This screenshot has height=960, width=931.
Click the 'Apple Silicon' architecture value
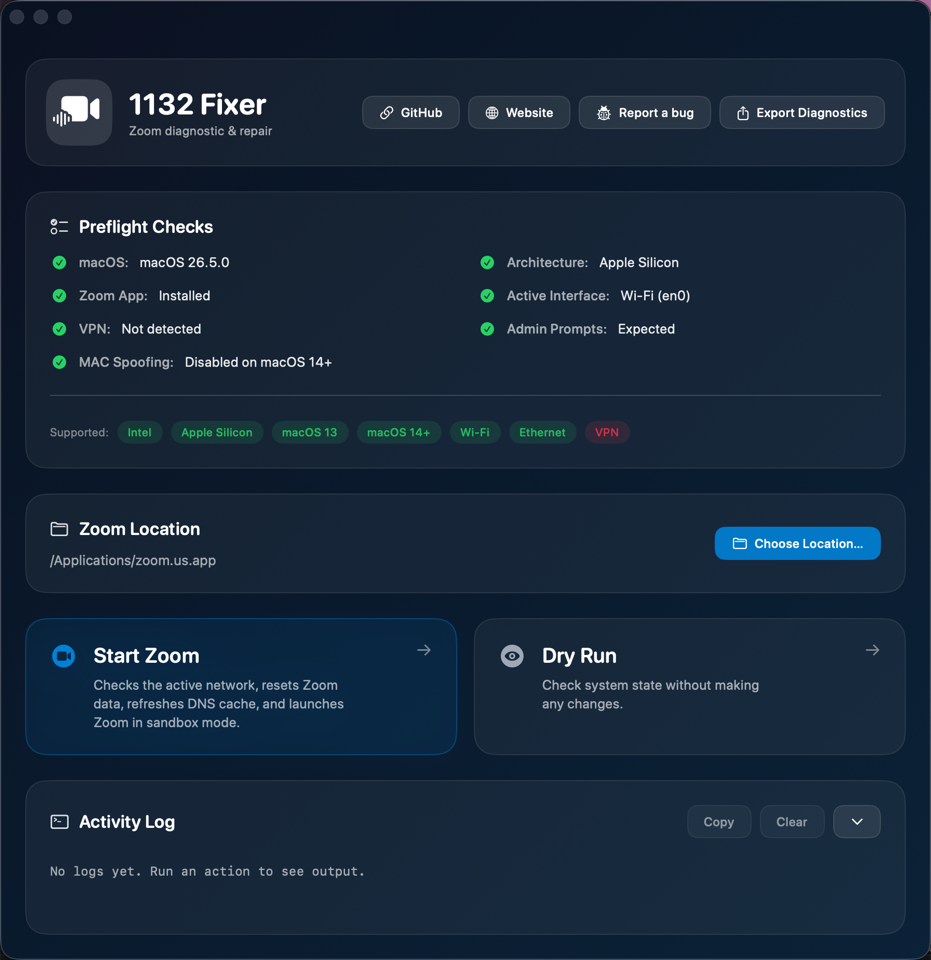[x=638, y=263]
